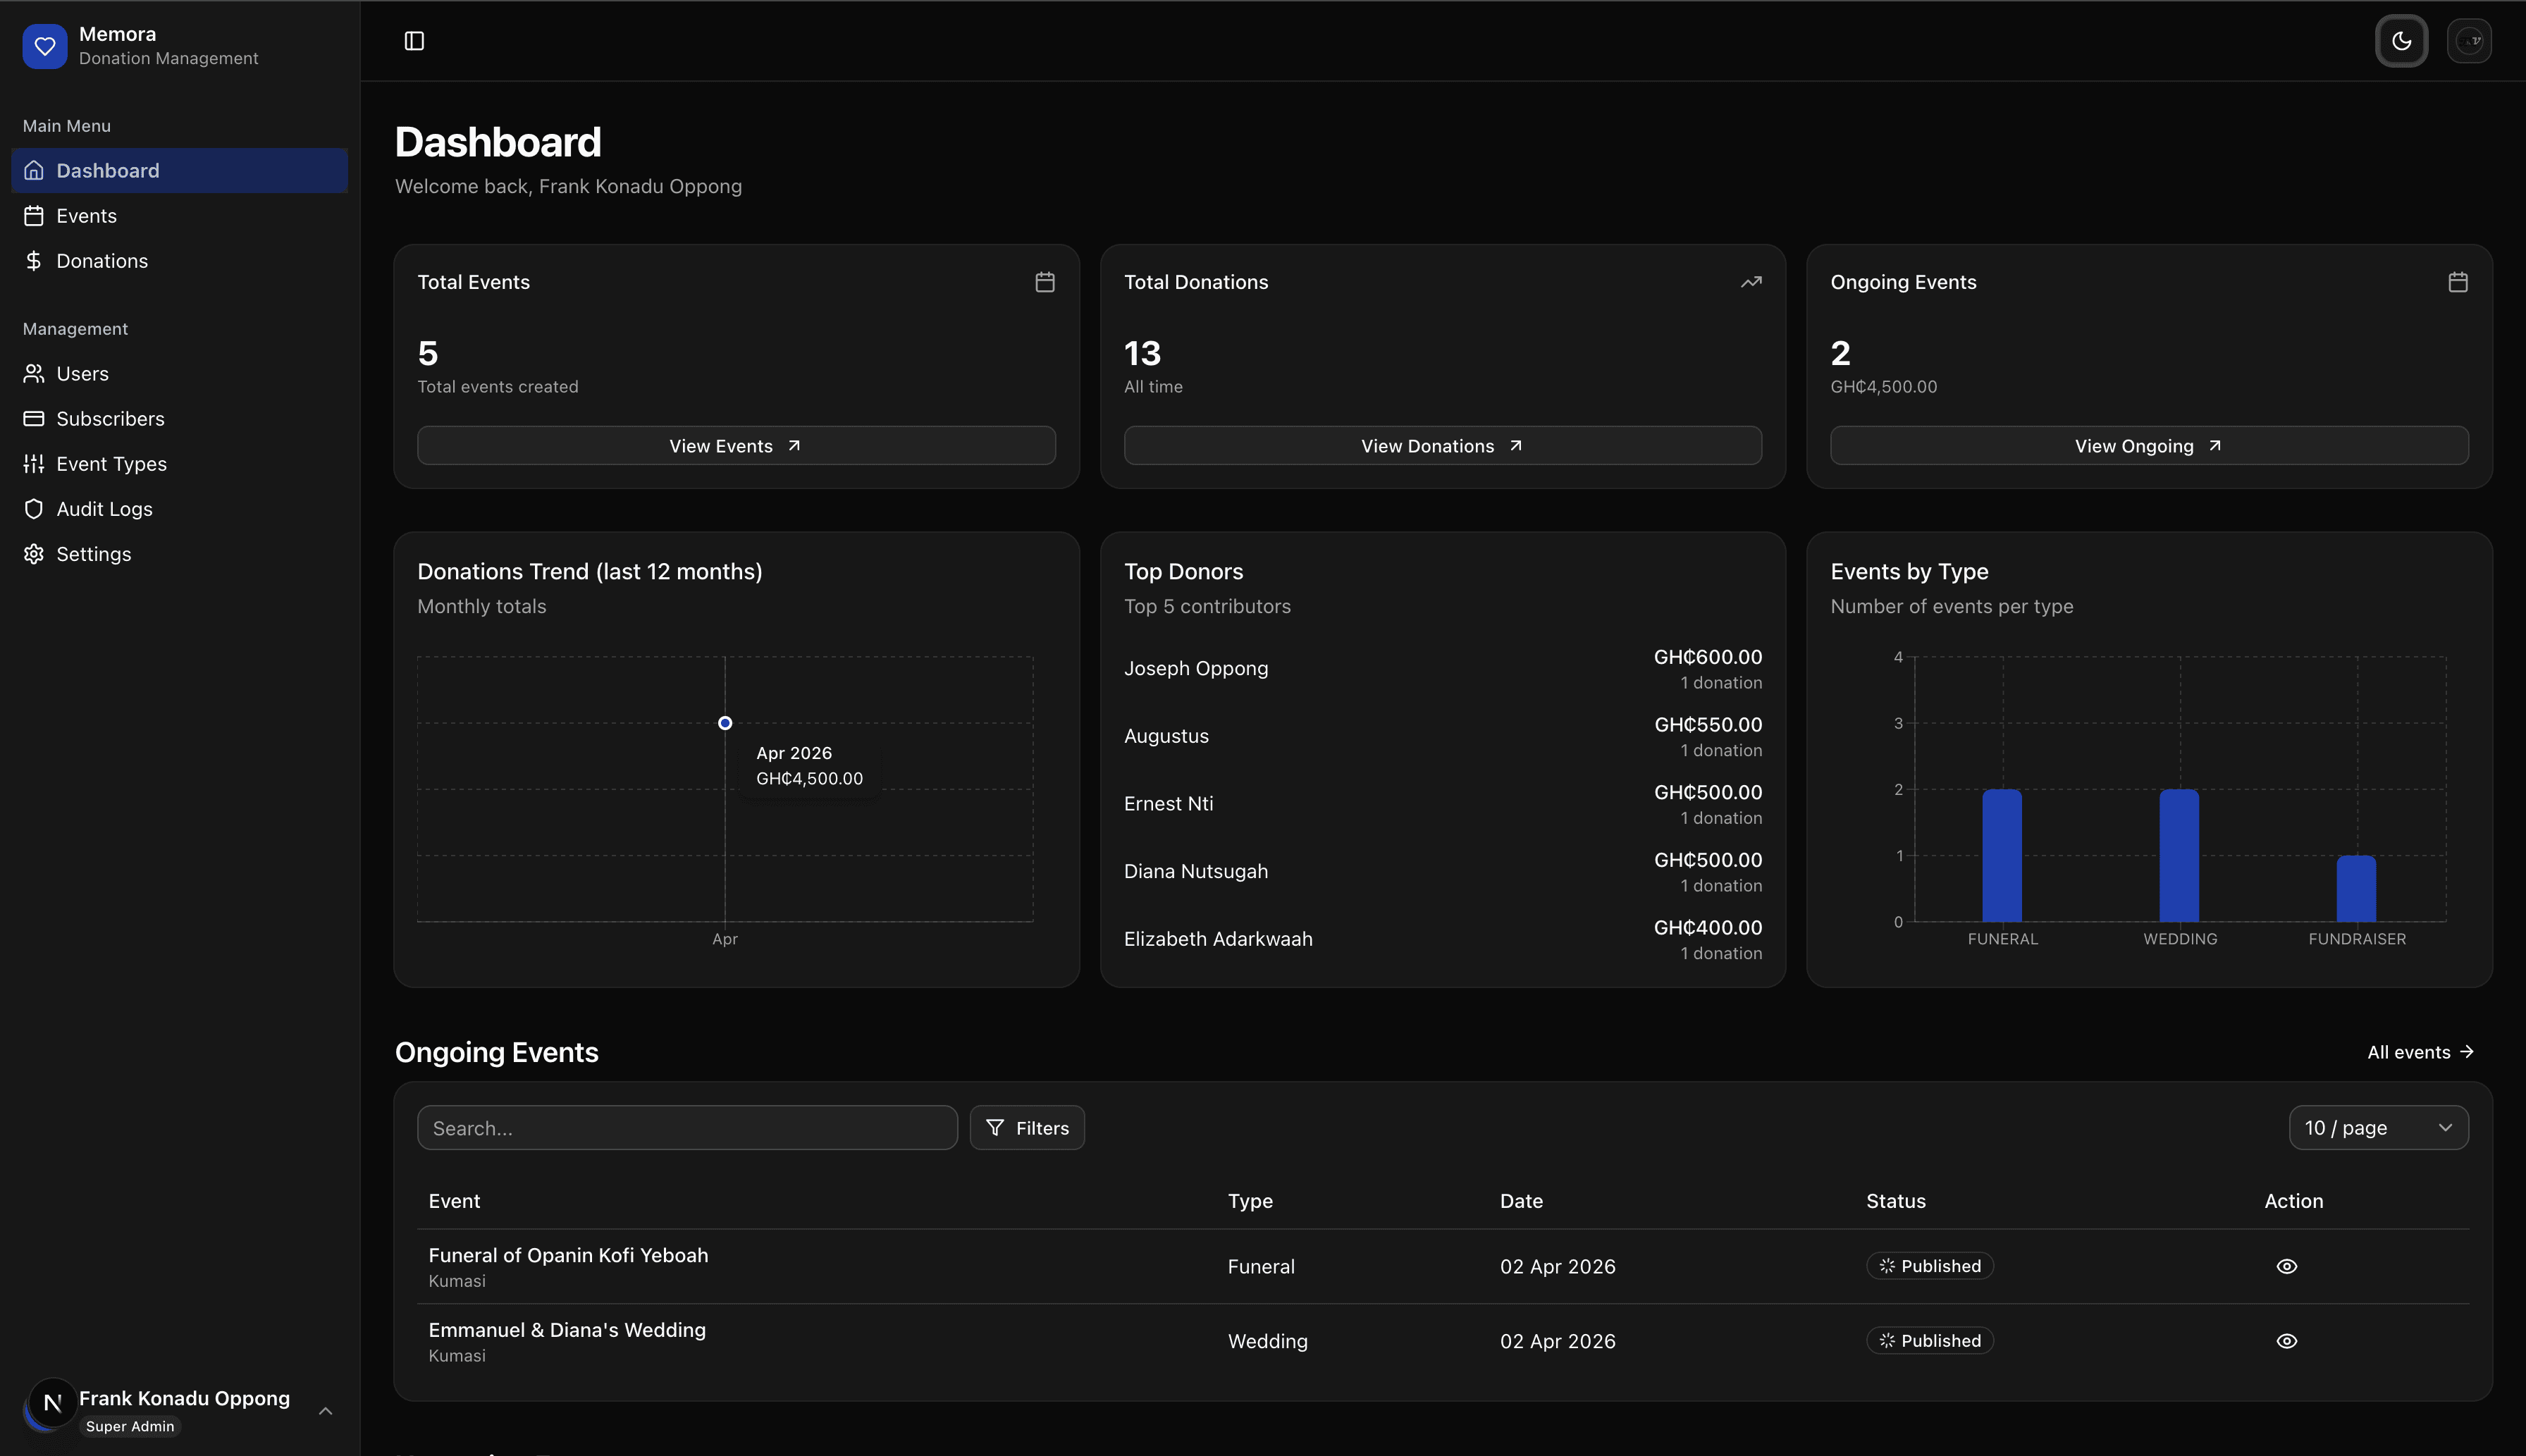Viewport: 2526px width, 1456px height.
Task: Toggle dark mode with the moon icon
Action: (2401, 41)
